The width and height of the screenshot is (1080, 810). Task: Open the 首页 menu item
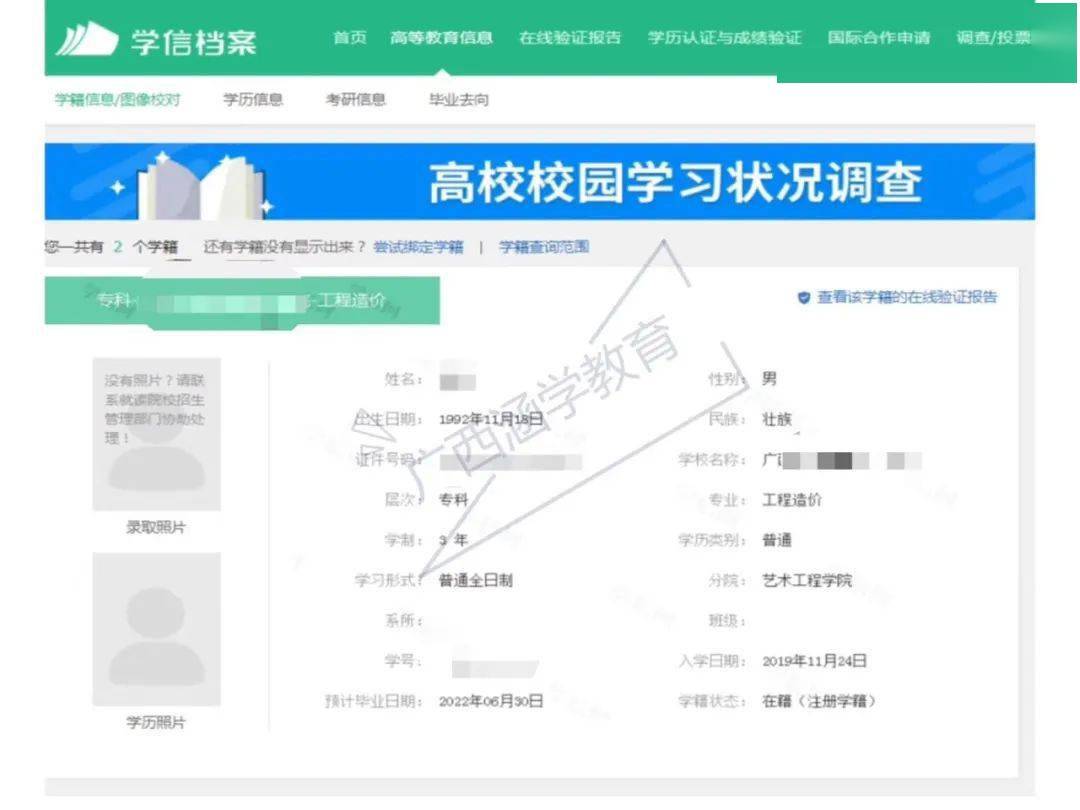(349, 38)
